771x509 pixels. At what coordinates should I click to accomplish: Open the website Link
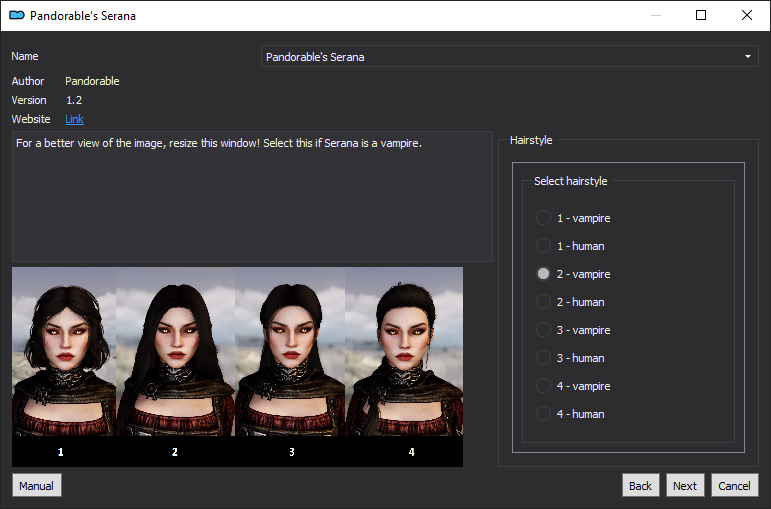[74, 119]
